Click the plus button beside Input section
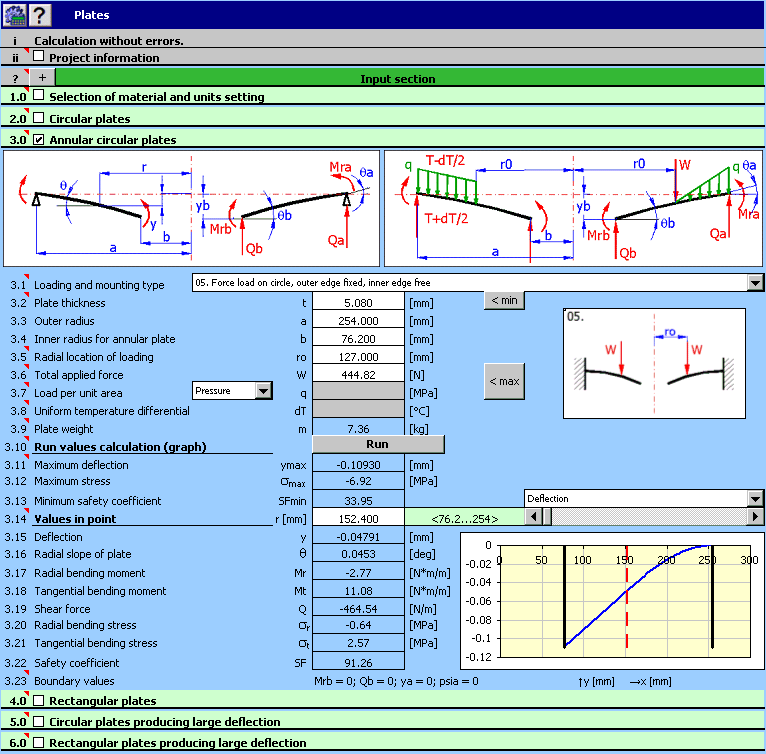Screen dimensions: 766x754 click(x=43, y=77)
